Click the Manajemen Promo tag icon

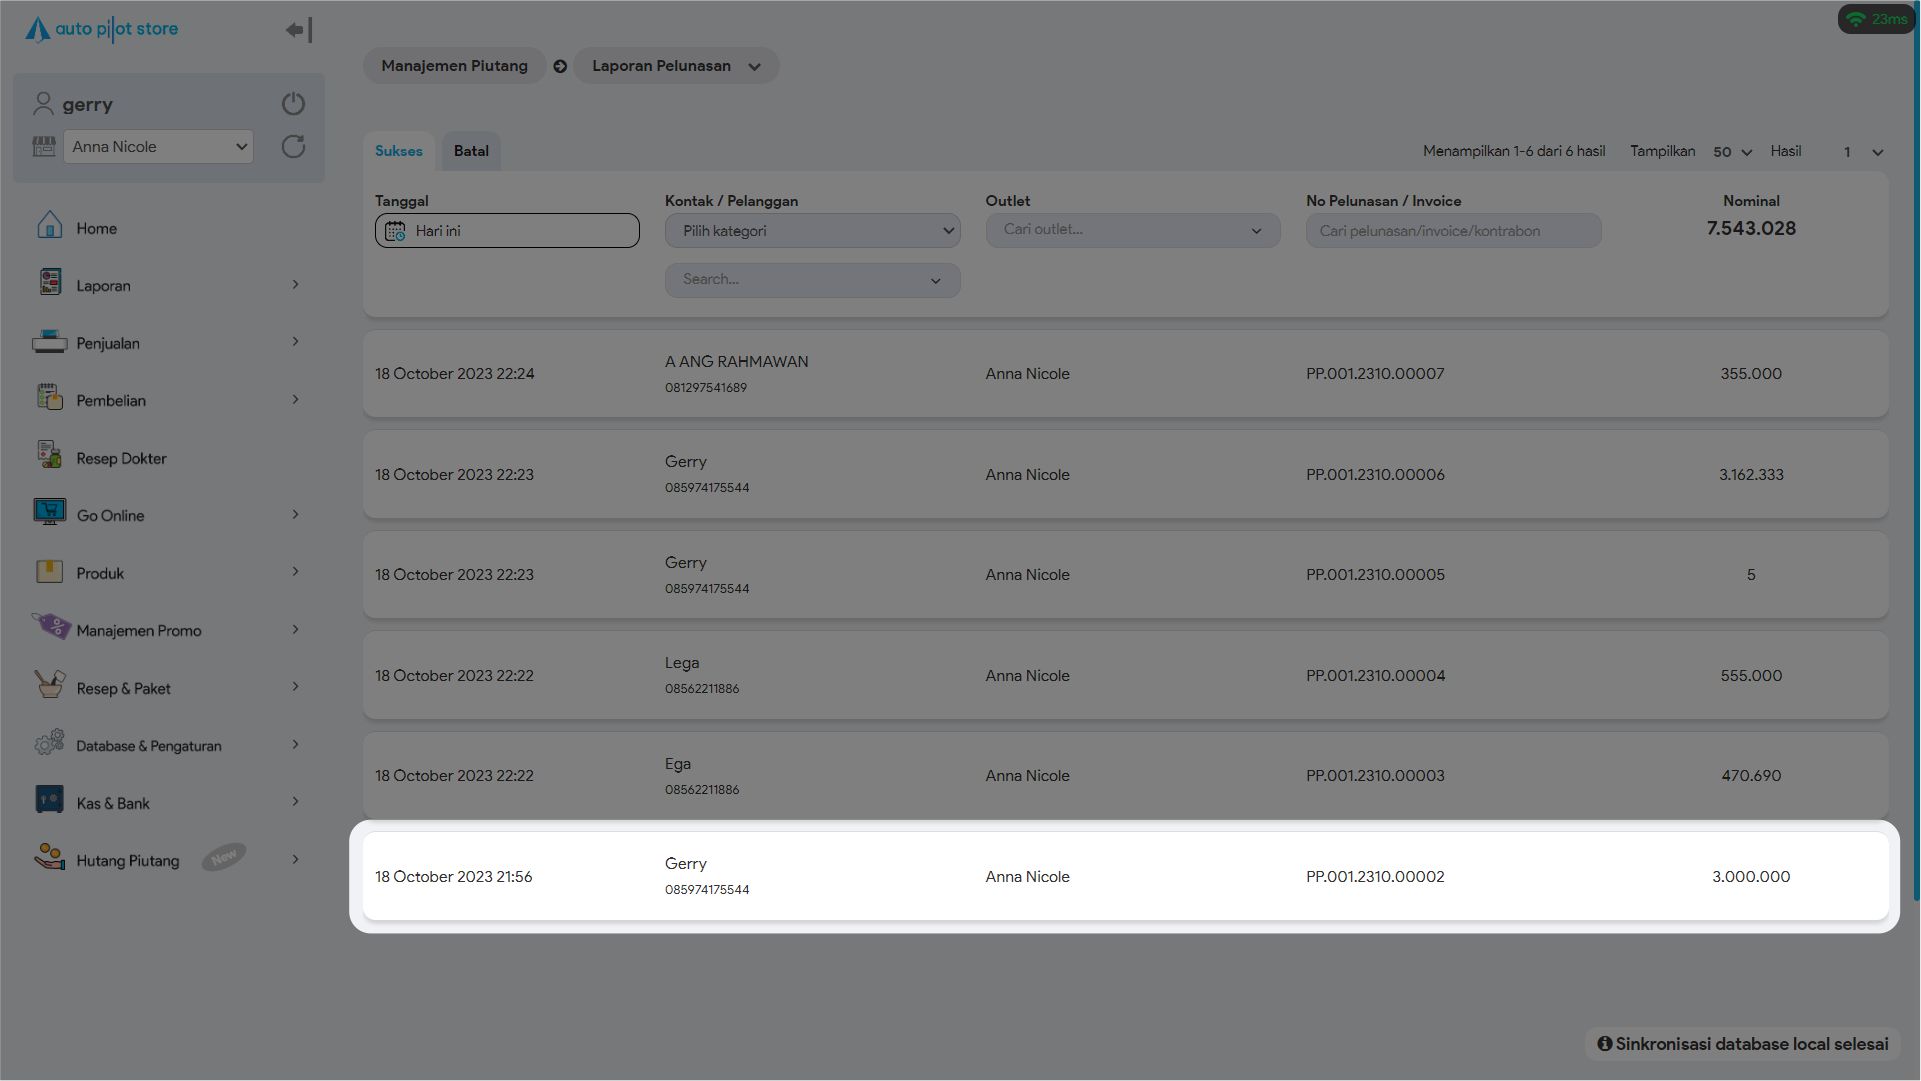pos(51,627)
